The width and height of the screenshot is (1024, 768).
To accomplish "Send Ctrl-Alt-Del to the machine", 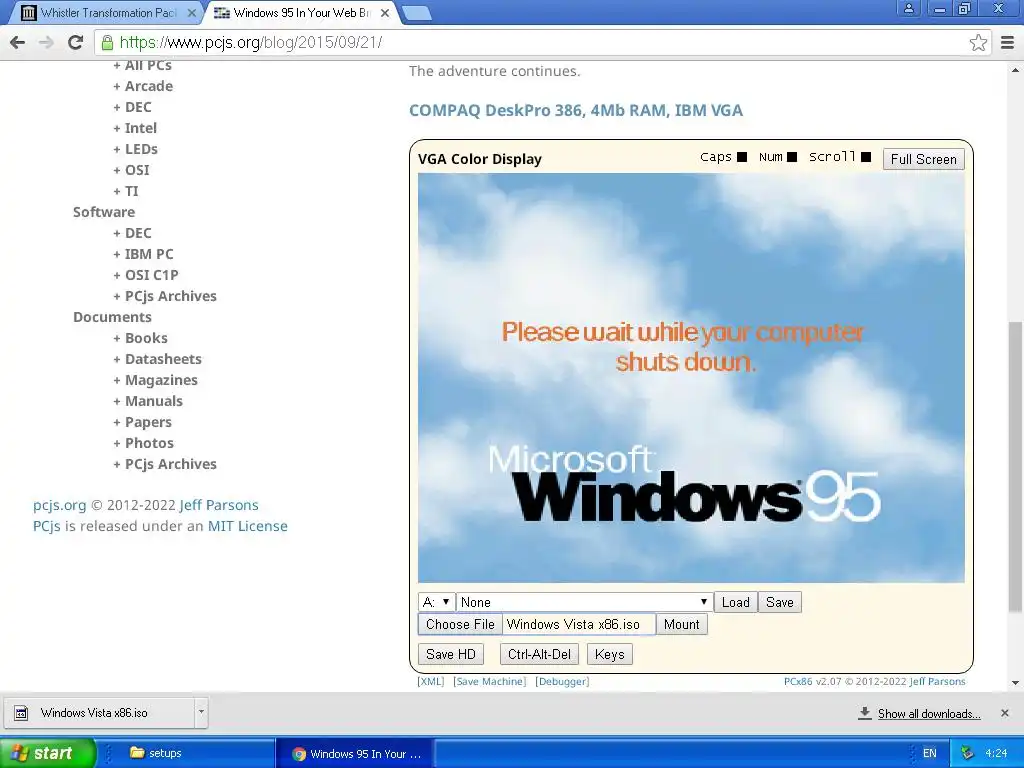I will point(539,654).
